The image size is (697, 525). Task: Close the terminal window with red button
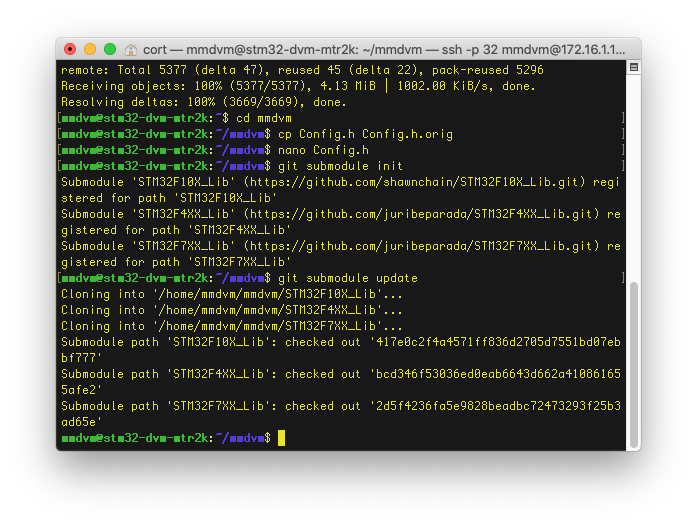(x=70, y=49)
